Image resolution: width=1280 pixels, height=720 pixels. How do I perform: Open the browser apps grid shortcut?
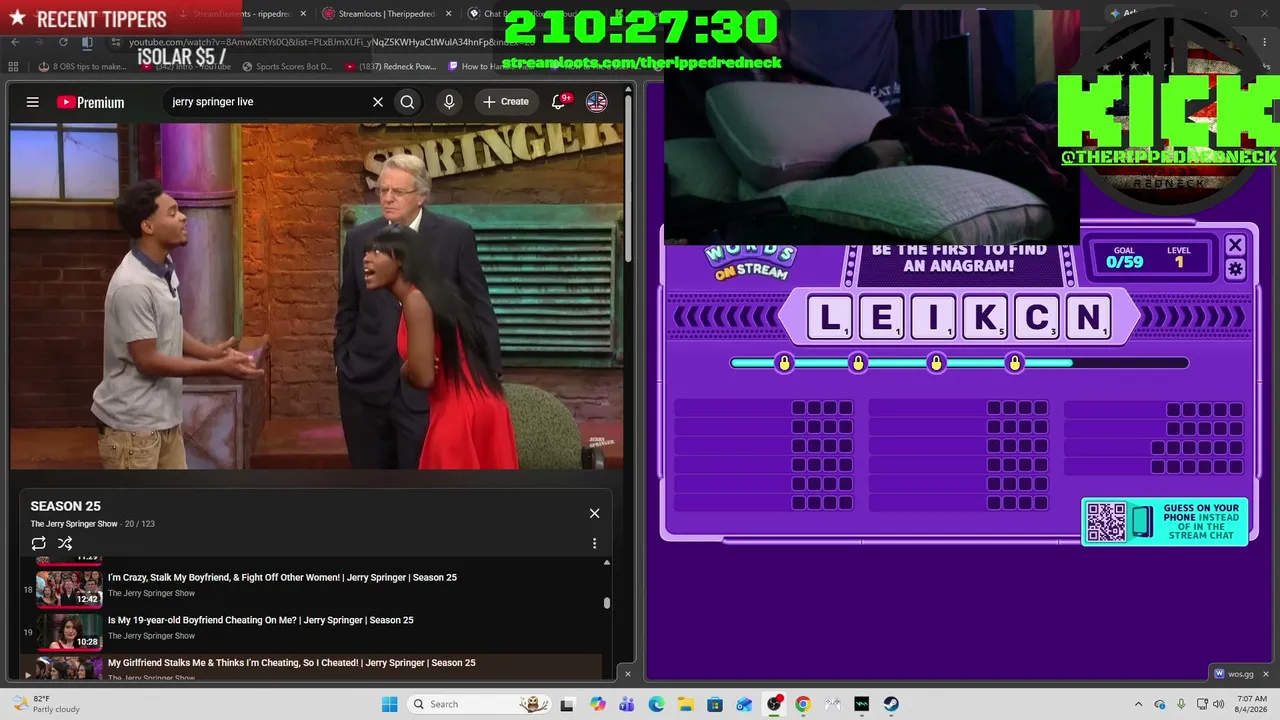click(14, 67)
